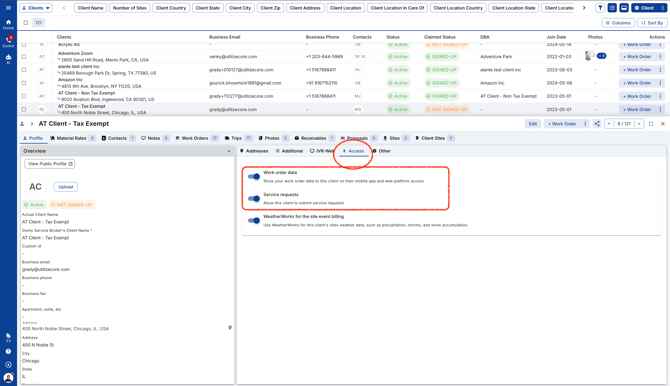Apply the Number of Sites filter chip

tap(129, 8)
